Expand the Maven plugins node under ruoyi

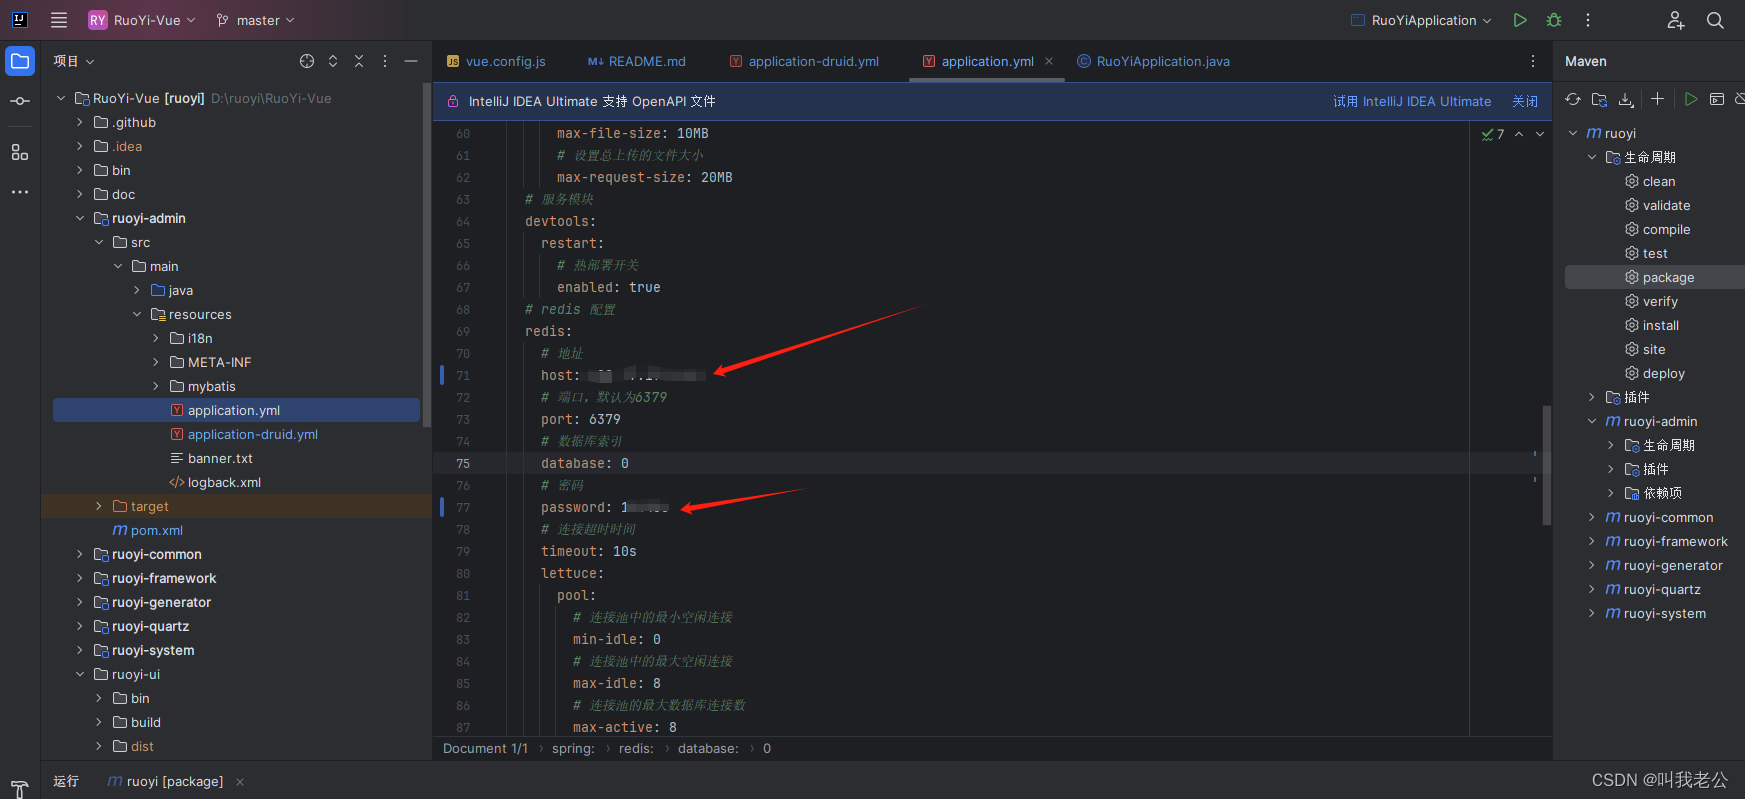[1592, 397]
